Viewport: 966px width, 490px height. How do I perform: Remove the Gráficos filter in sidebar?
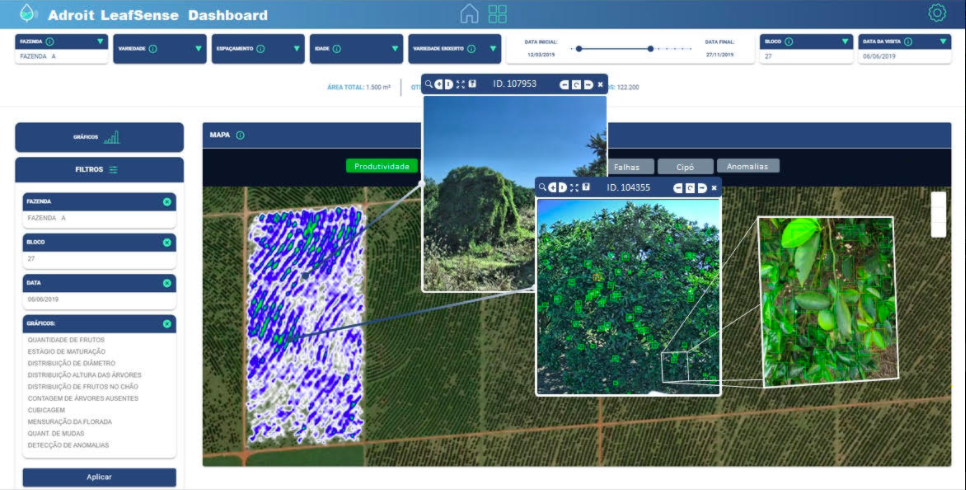[x=167, y=324]
